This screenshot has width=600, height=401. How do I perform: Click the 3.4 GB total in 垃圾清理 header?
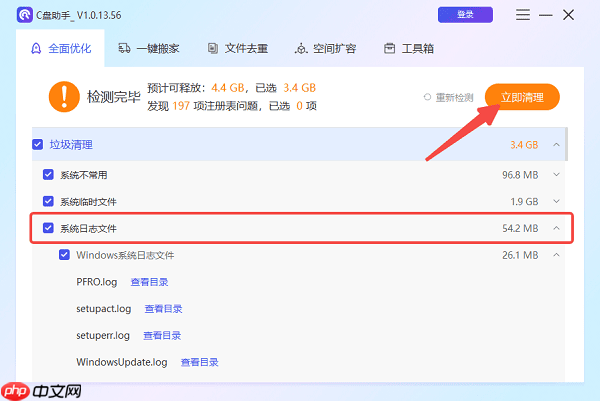click(524, 145)
